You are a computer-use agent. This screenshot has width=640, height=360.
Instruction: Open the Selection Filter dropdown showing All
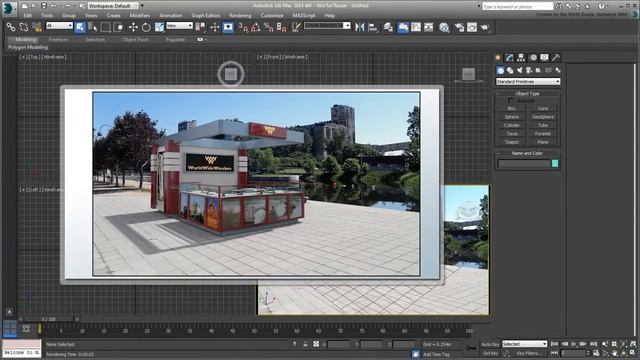[x=59, y=26]
